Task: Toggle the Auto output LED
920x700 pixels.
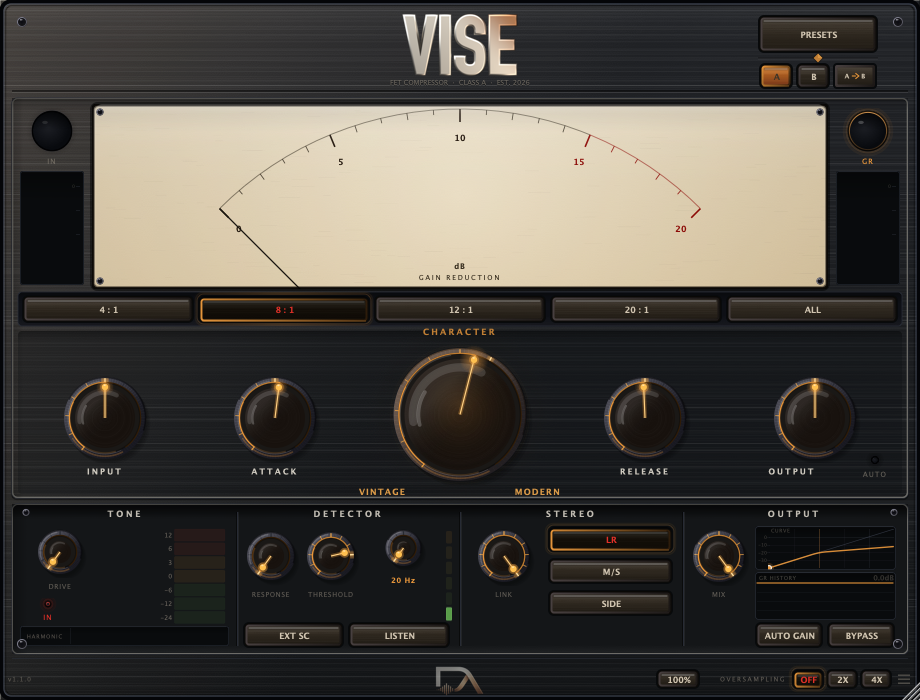Action: pos(875,460)
